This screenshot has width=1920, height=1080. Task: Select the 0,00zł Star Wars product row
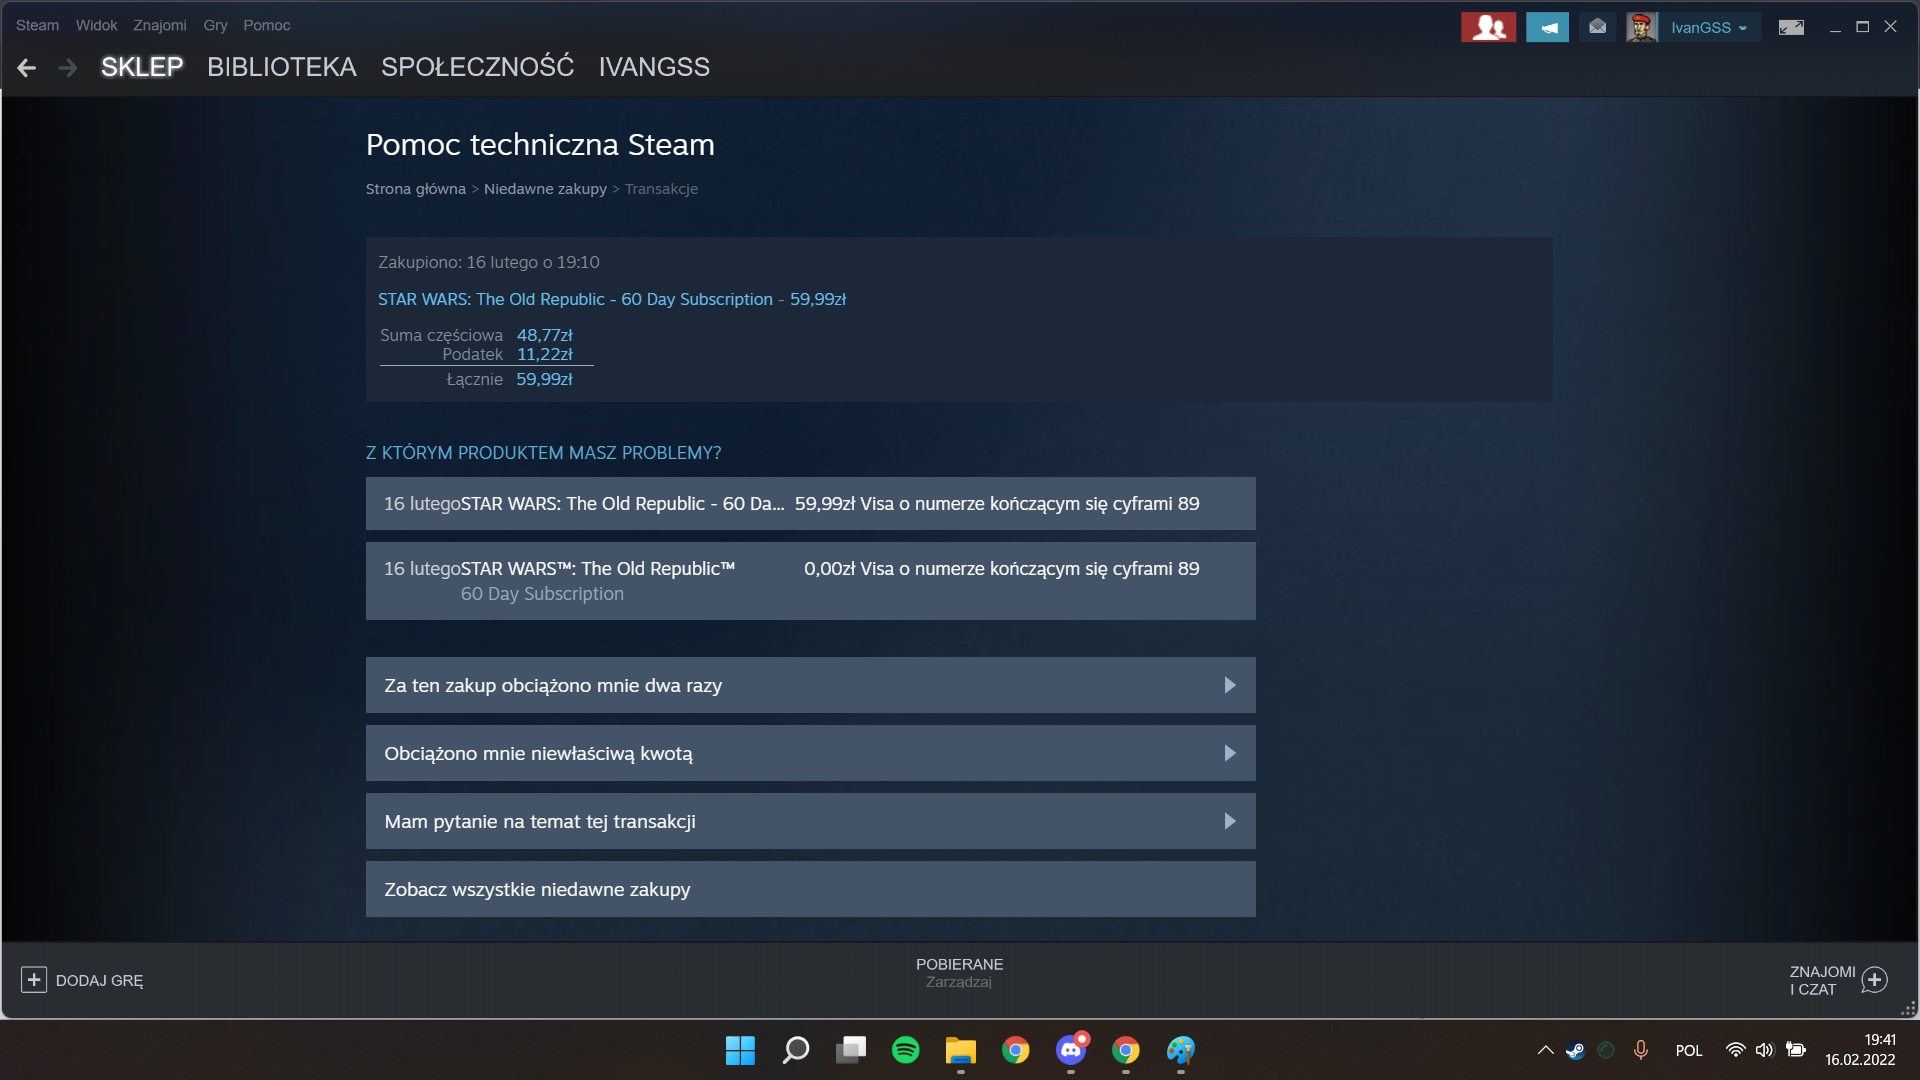(811, 581)
